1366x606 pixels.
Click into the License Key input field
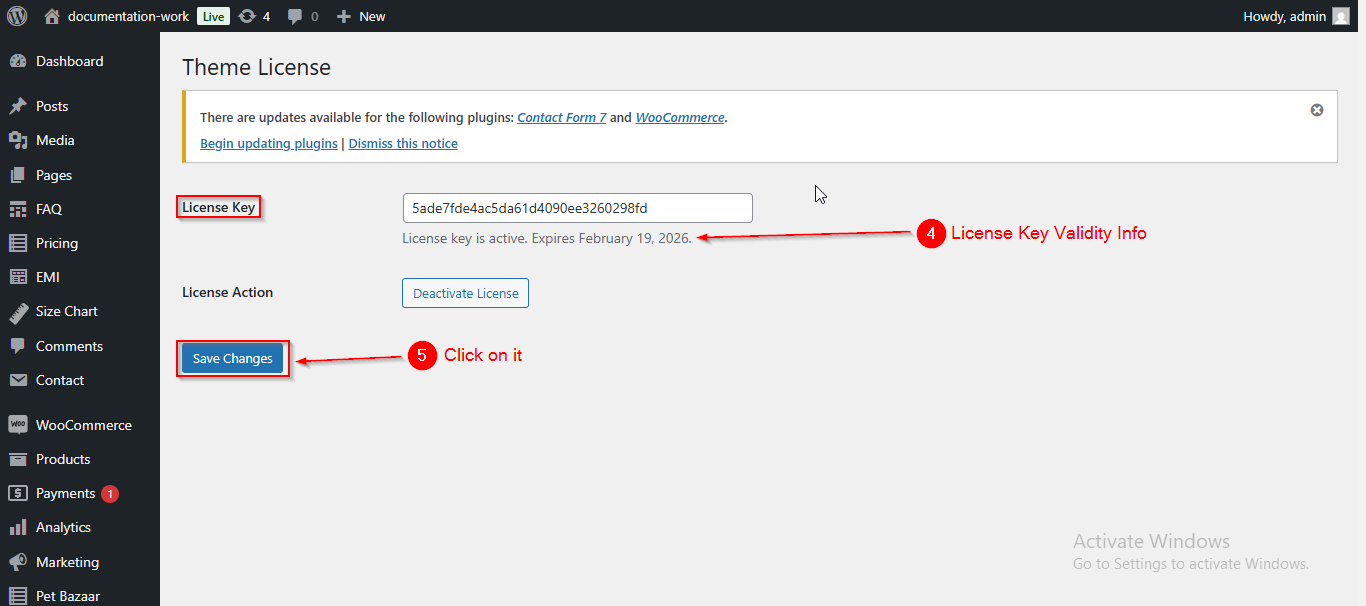pos(577,208)
